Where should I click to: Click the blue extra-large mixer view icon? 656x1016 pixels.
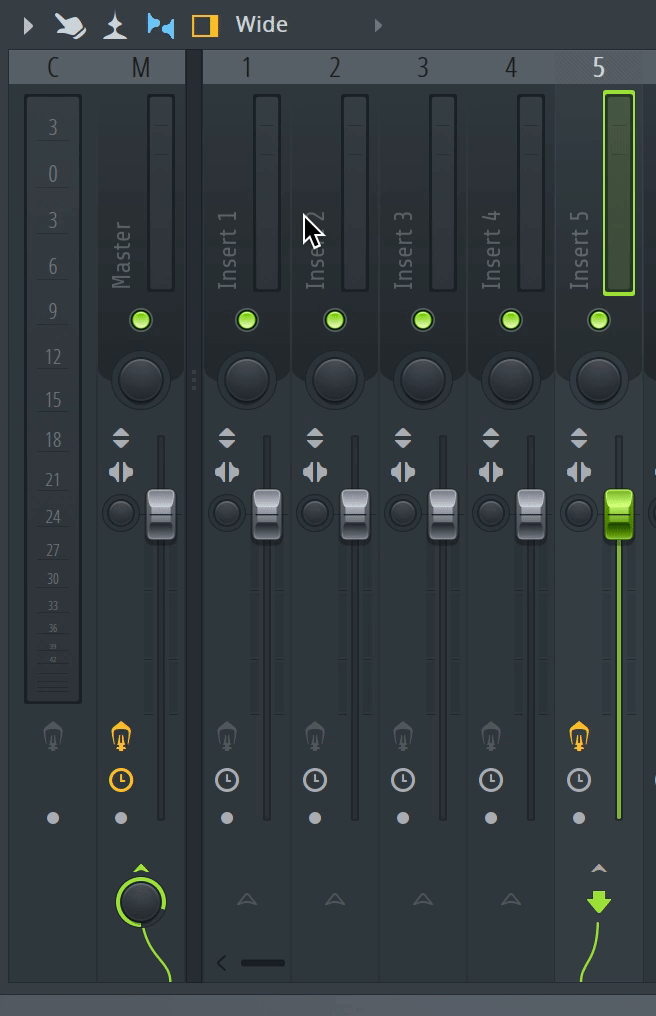coord(160,25)
